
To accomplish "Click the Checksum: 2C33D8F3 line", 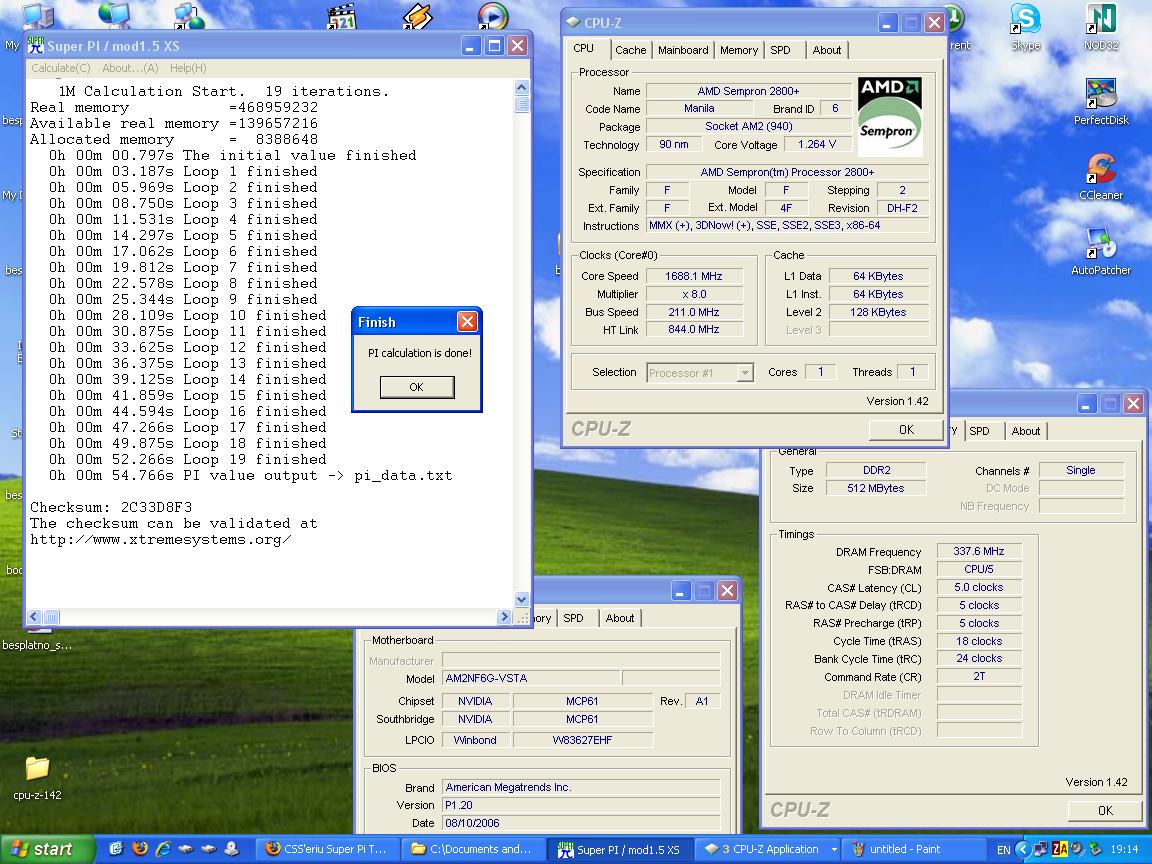I will [x=111, y=507].
